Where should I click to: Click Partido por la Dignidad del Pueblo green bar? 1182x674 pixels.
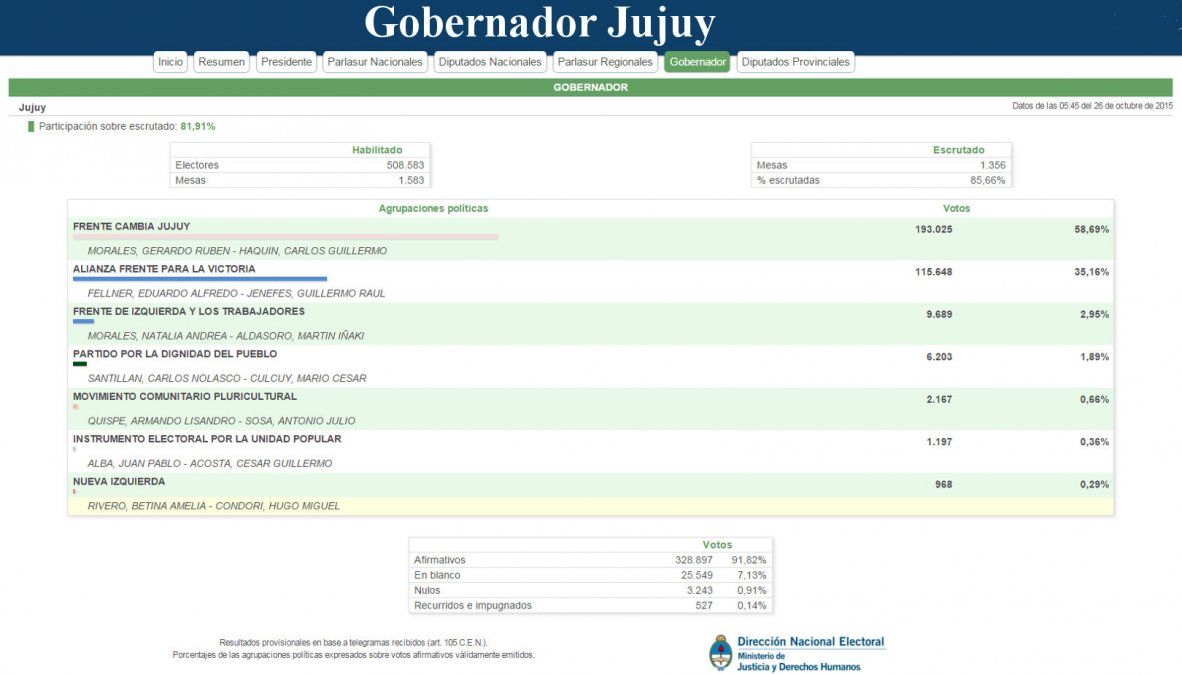click(x=80, y=364)
